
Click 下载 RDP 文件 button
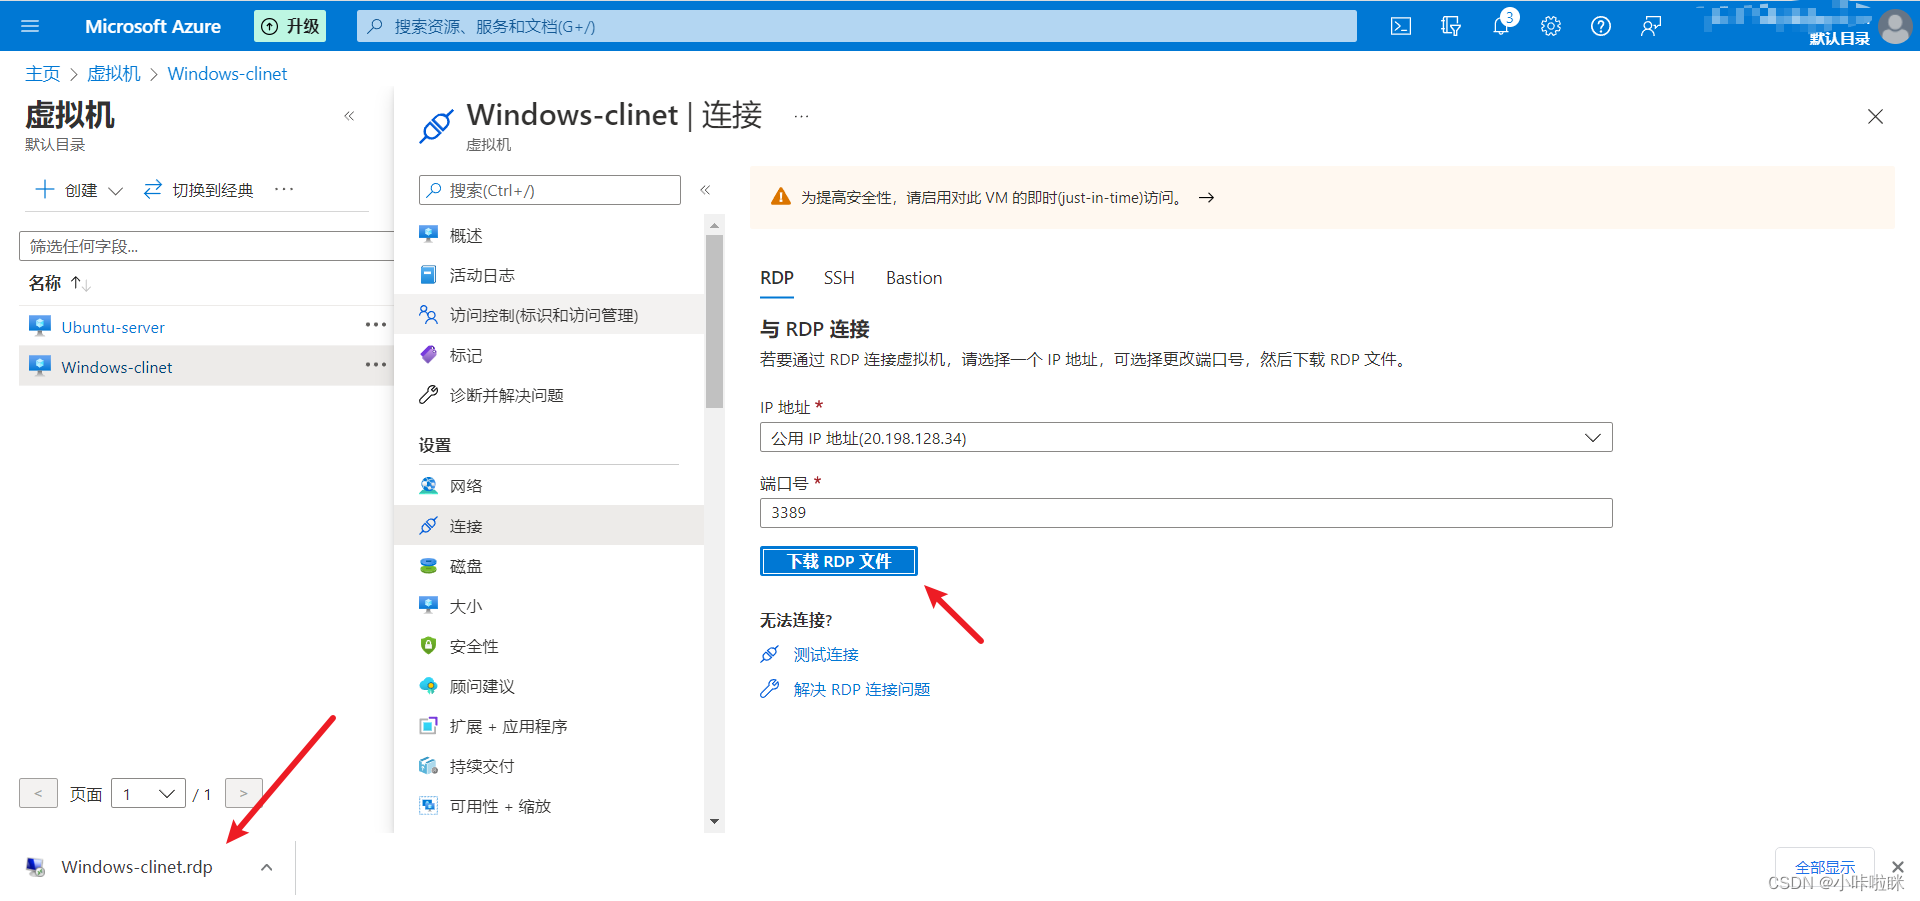pos(839,561)
